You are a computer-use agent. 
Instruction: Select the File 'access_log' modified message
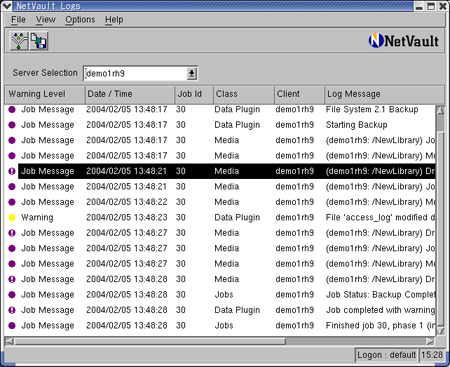380,218
